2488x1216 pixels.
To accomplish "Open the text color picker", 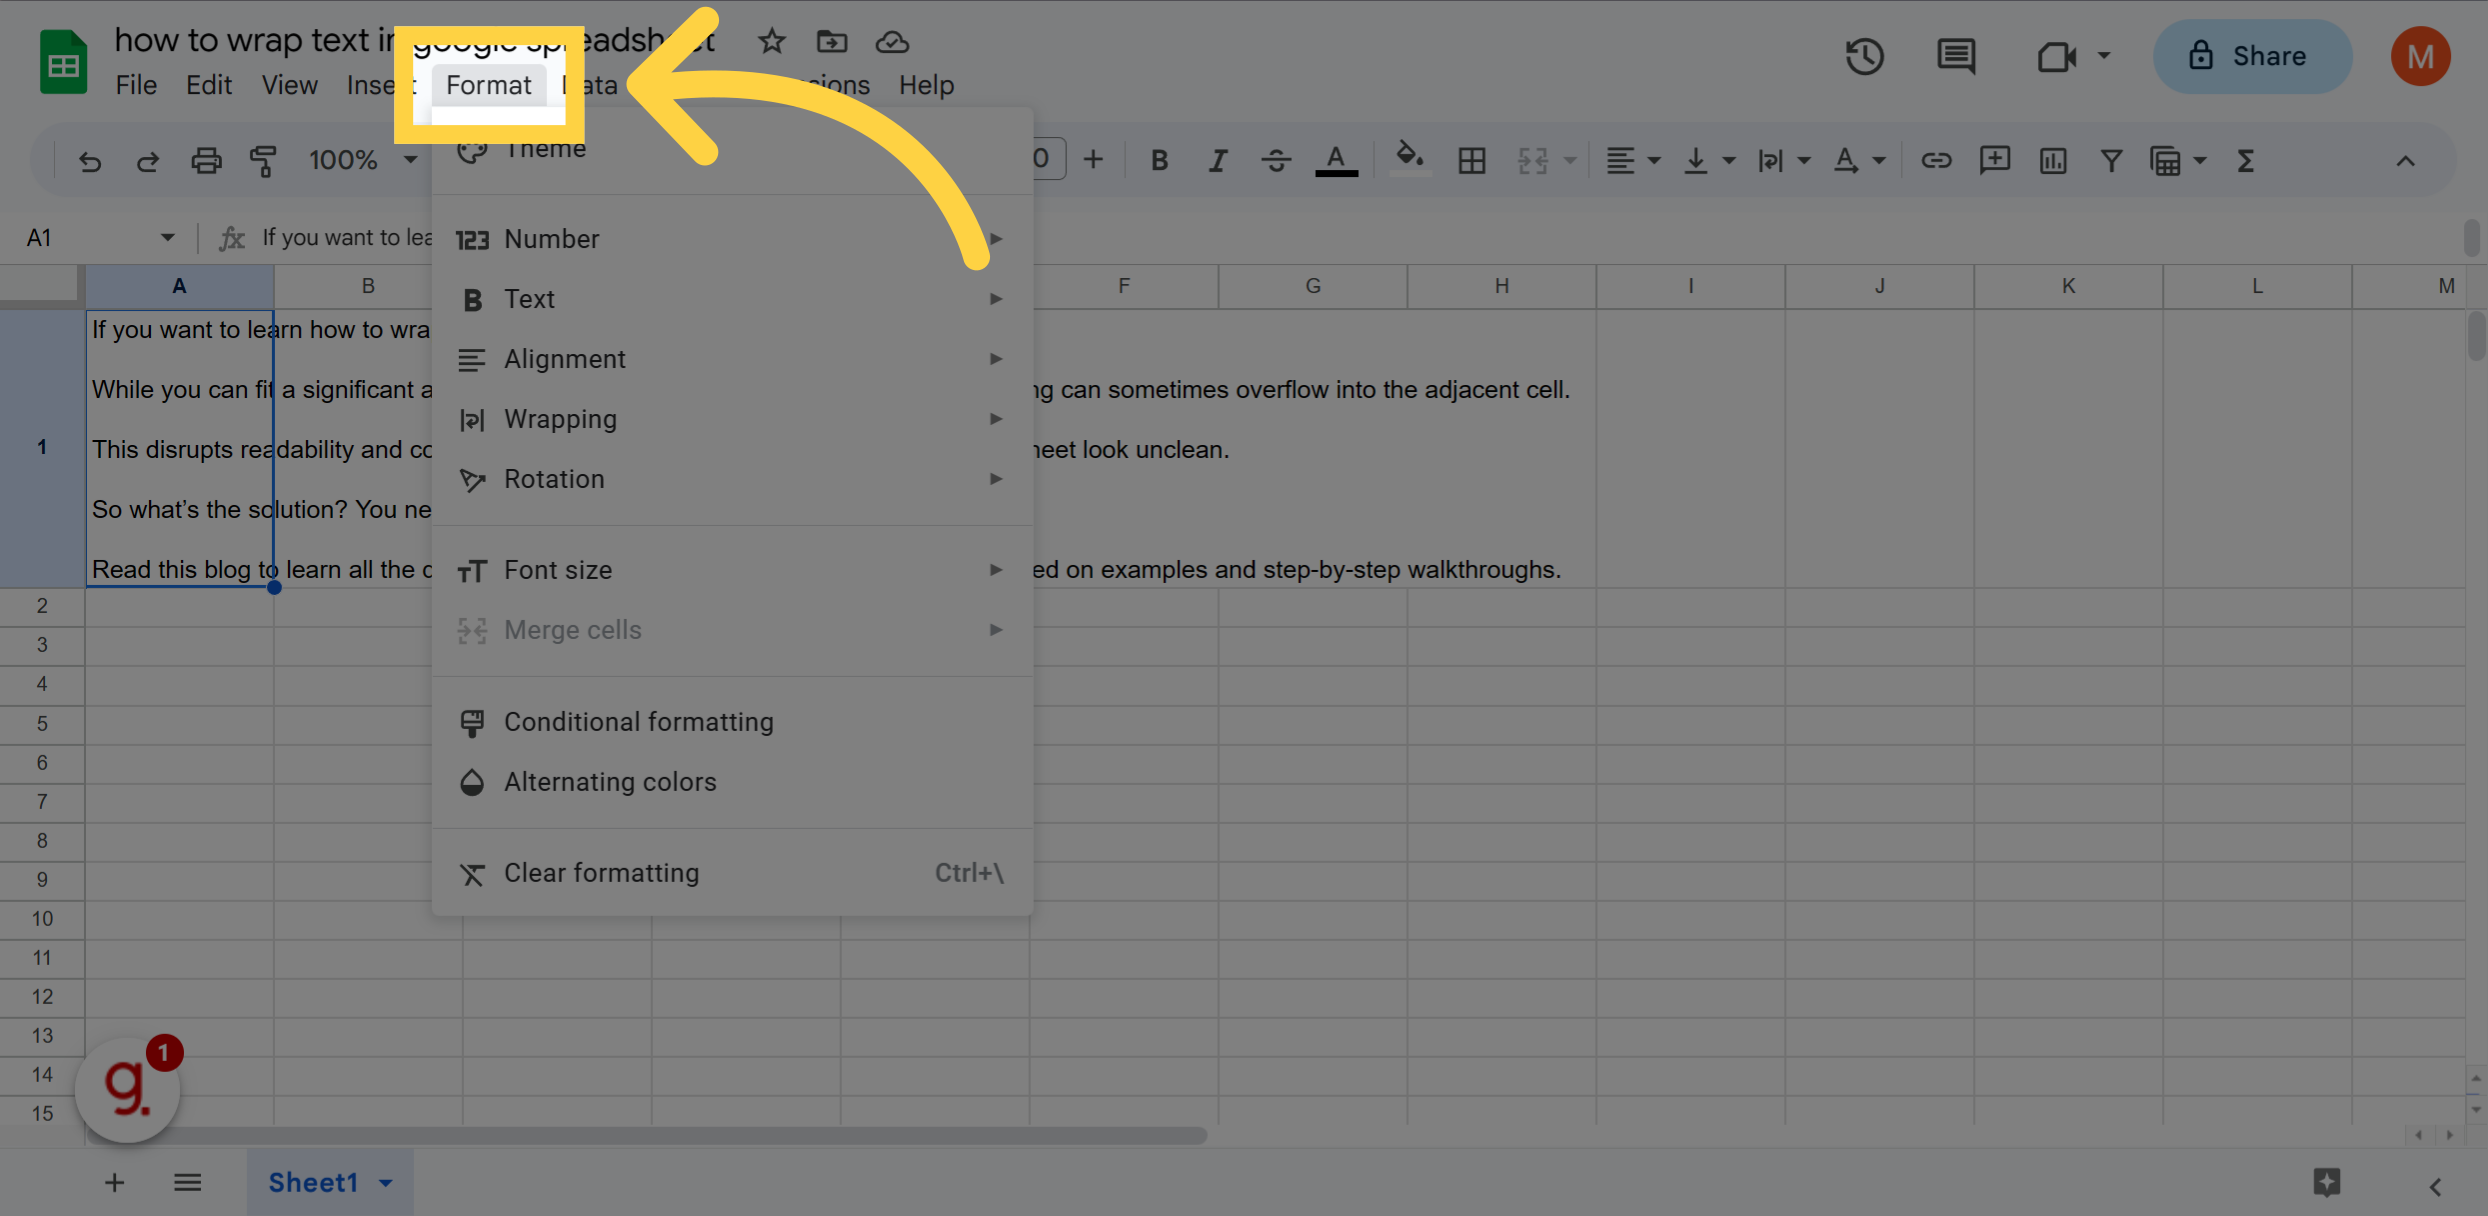I will point(1337,160).
